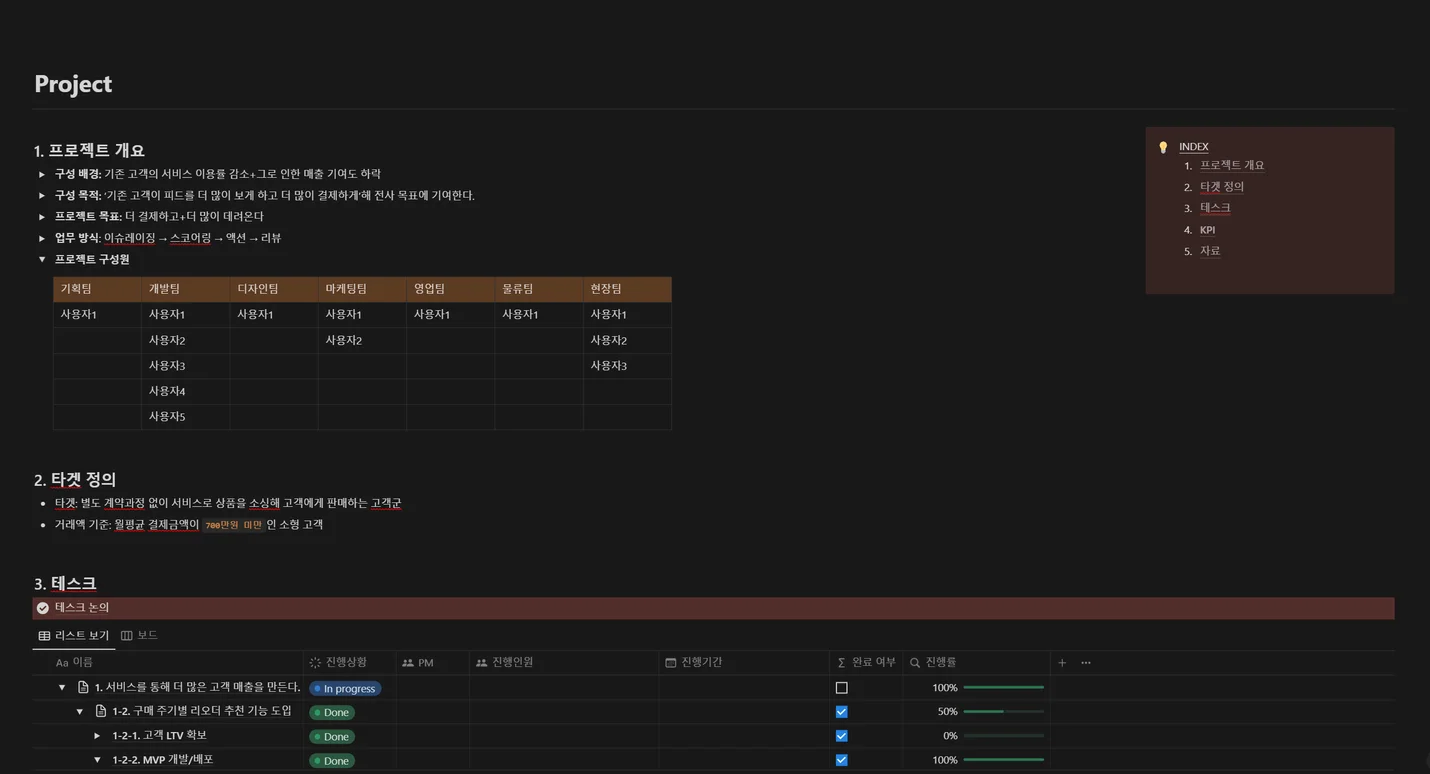The image size is (1430, 774).
Task: Click the 테스크 논의 callout text
Action: (x=82, y=608)
